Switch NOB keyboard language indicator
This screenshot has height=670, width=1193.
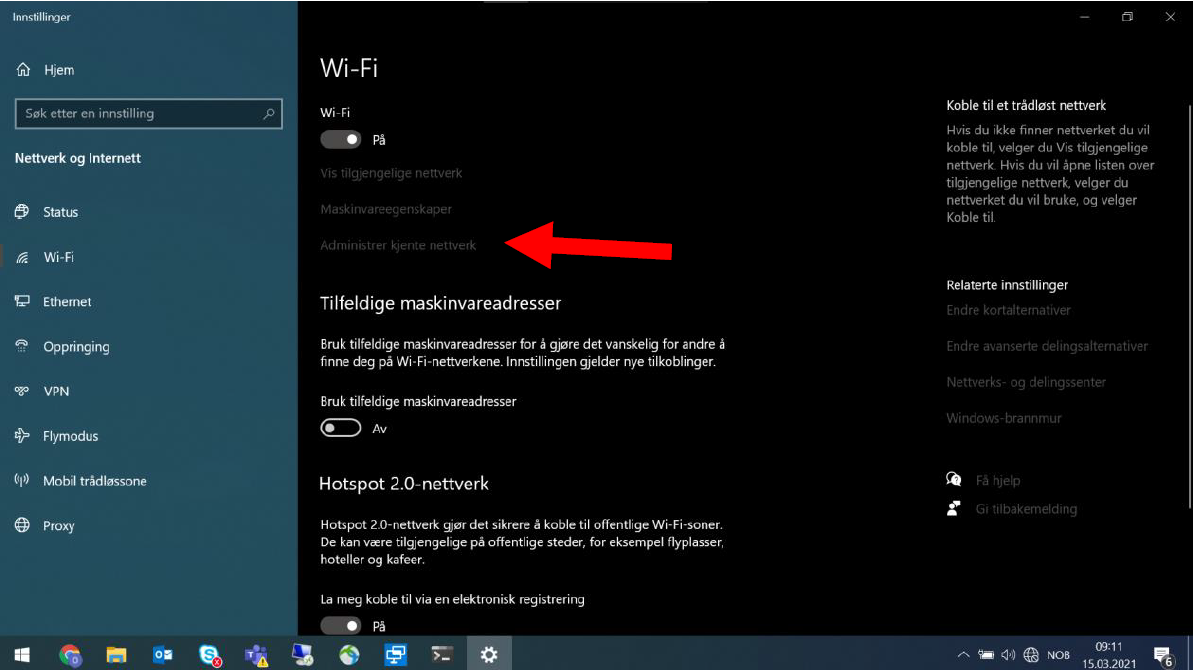(x=1058, y=655)
